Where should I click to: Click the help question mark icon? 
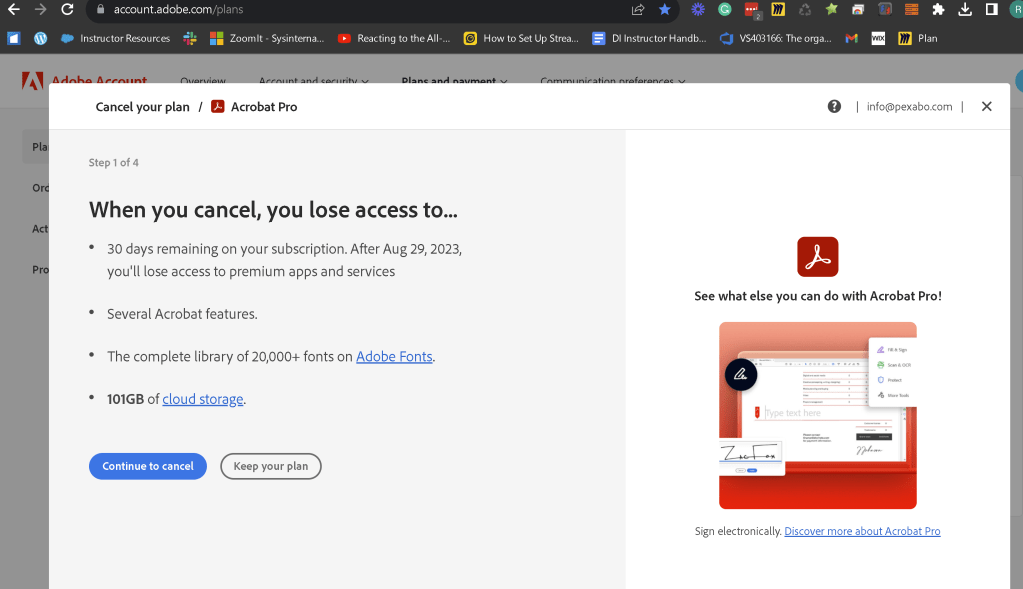coord(834,106)
